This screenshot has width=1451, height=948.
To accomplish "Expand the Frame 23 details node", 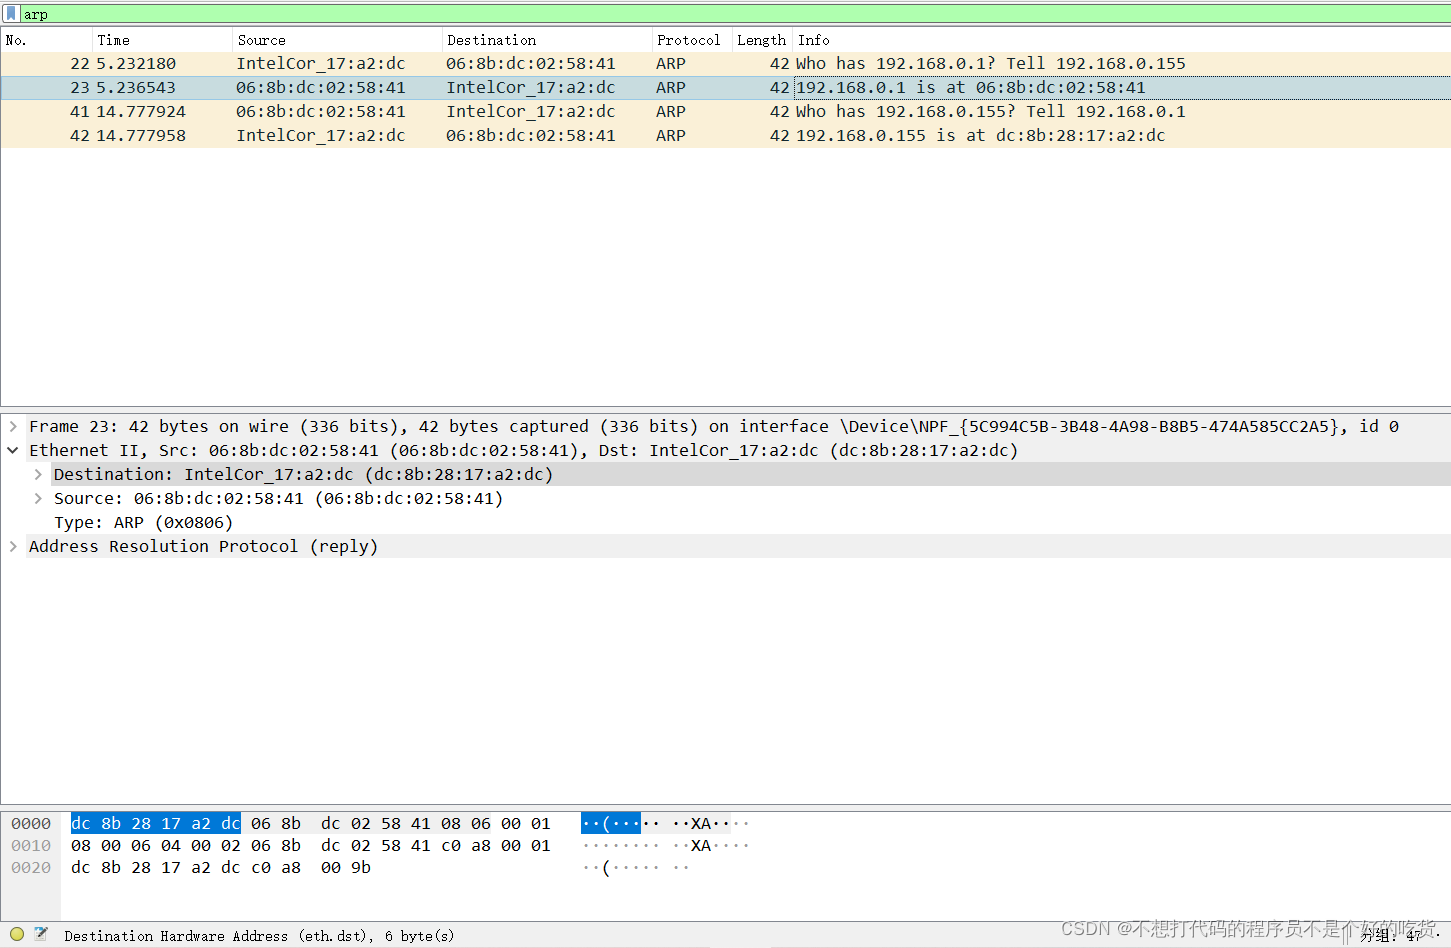I will click(x=13, y=426).
